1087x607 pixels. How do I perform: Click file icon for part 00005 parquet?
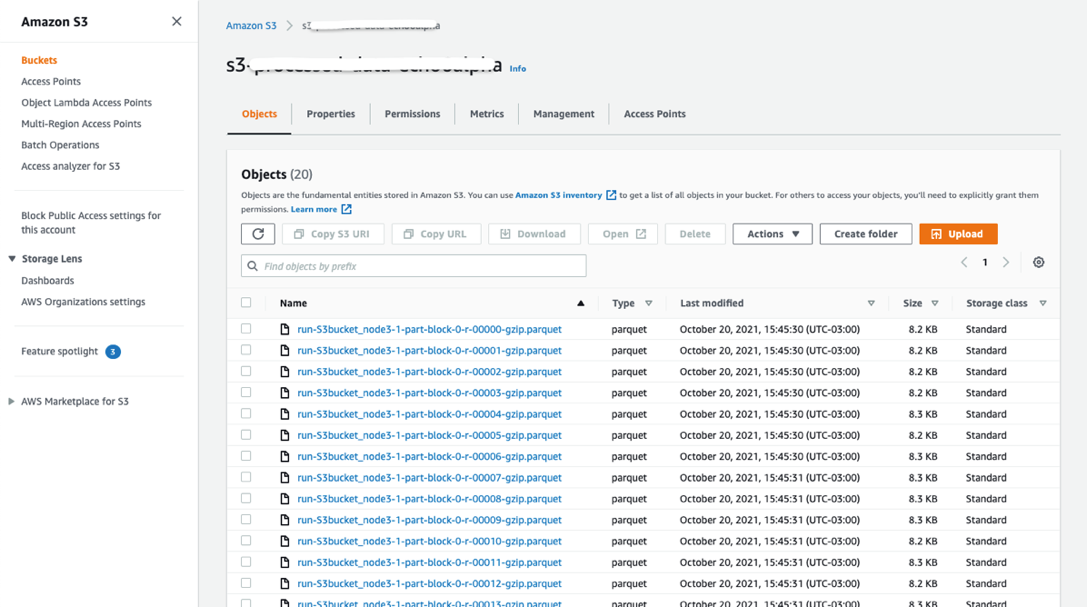coord(285,435)
